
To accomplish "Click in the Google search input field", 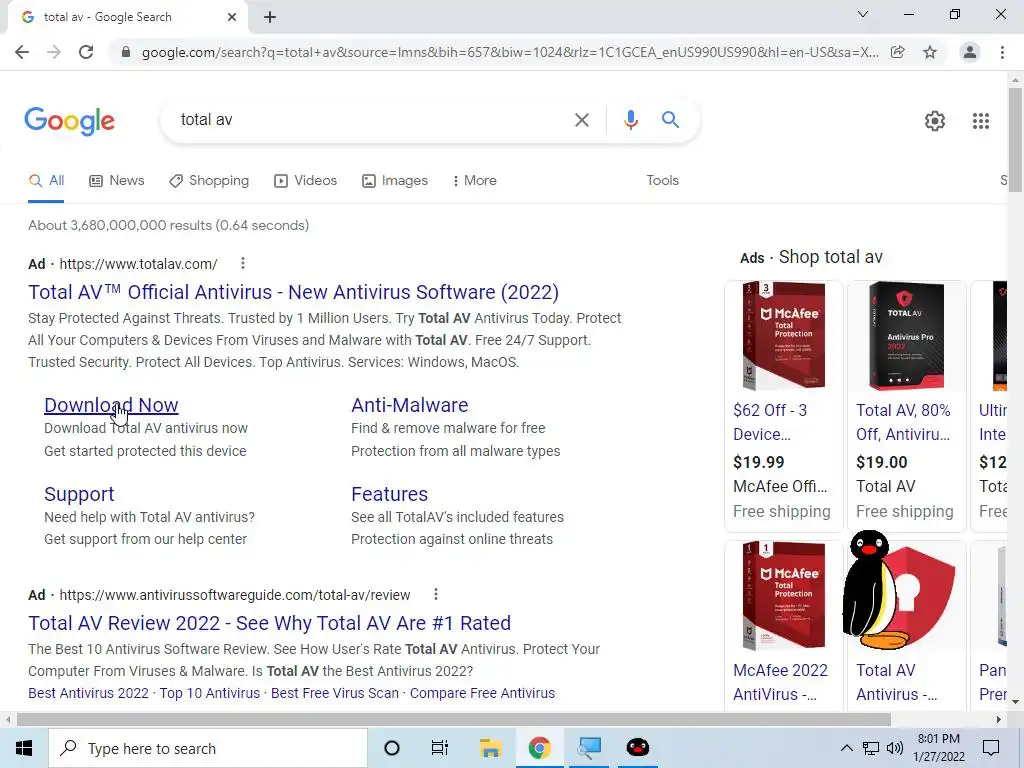I will [372, 120].
